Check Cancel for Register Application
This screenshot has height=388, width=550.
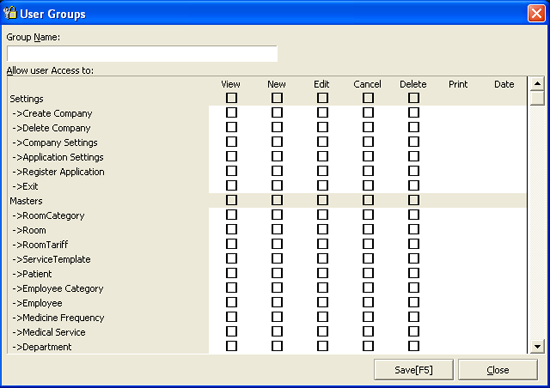tap(368, 171)
